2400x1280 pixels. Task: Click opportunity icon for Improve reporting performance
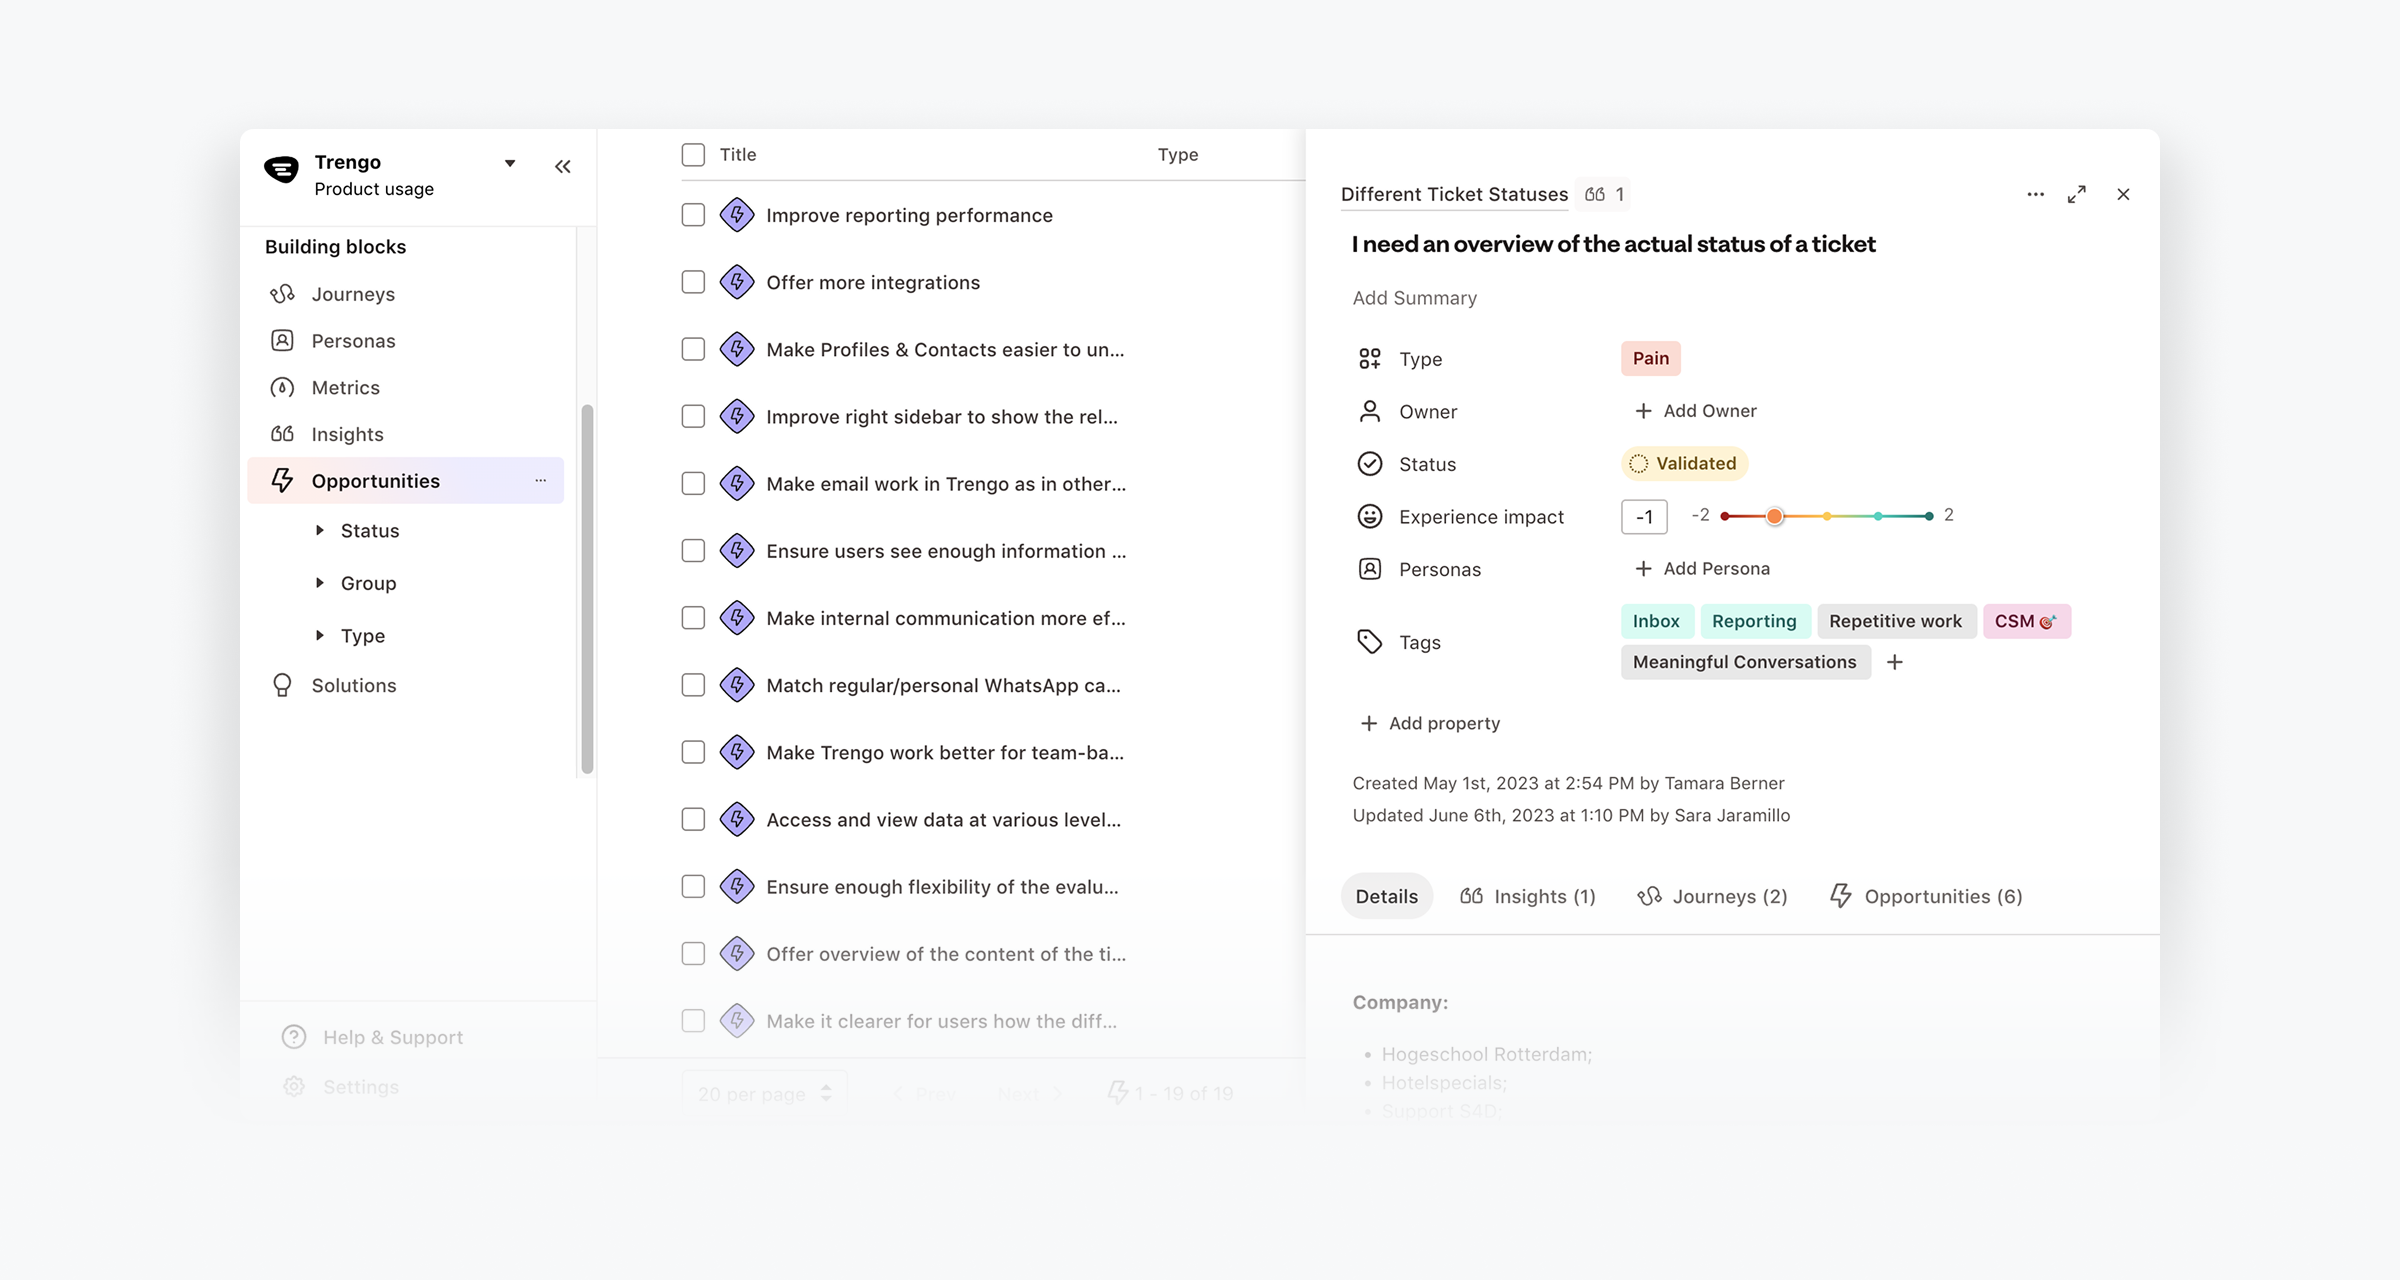(737, 215)
